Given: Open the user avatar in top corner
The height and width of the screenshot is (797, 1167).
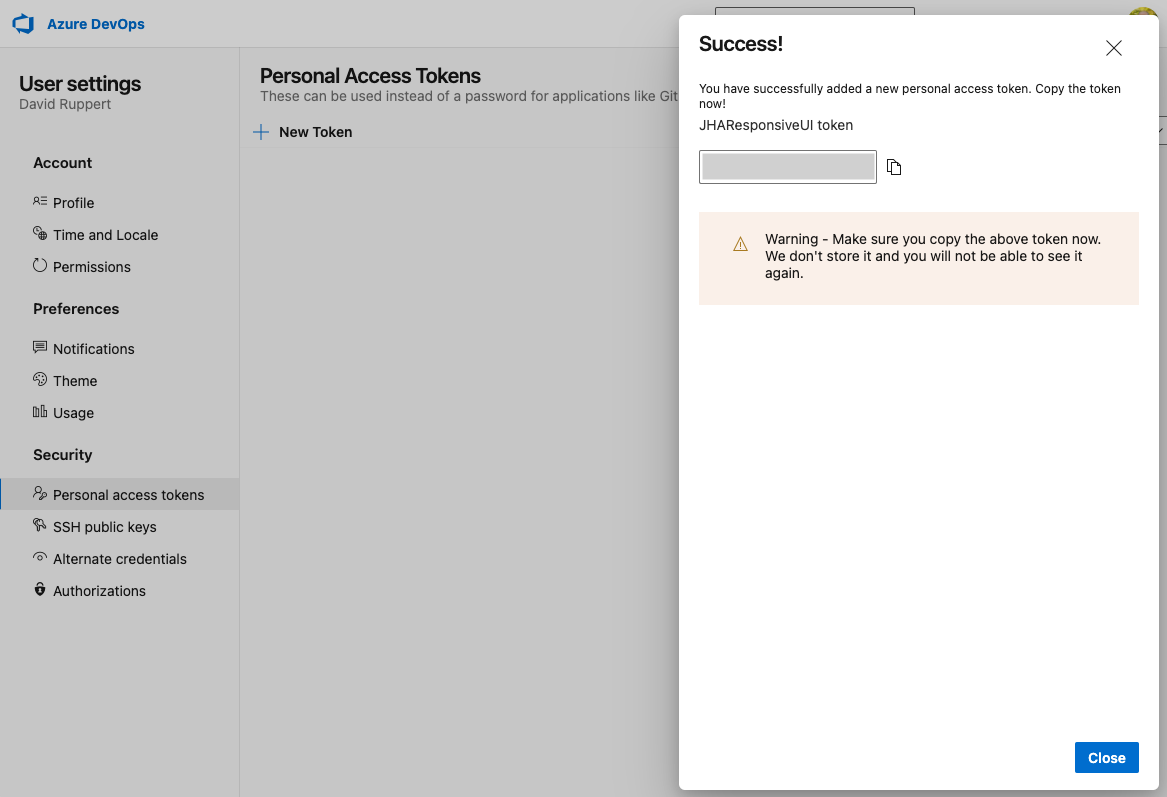Looking at the screenshot, I should tap(1143, 14).
